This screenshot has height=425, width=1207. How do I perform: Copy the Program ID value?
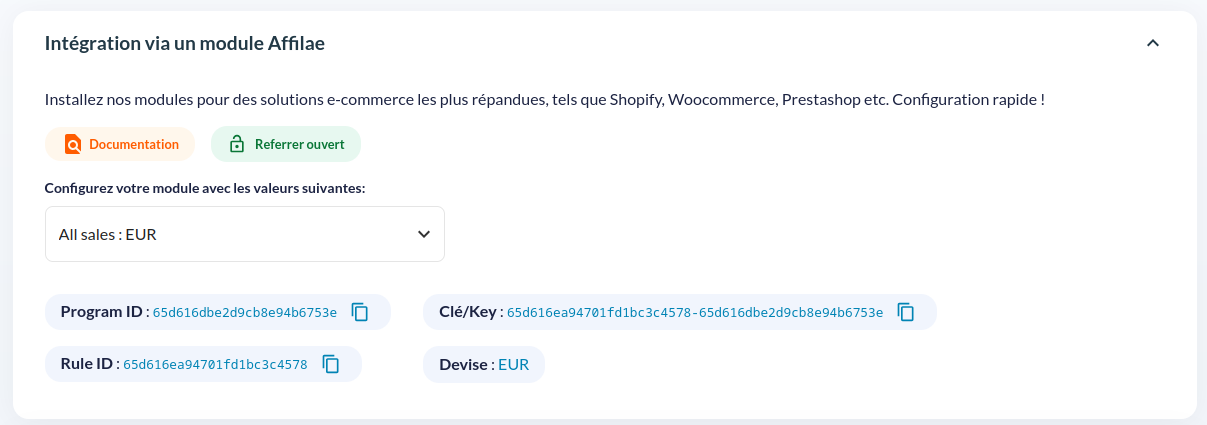(360, 312)
